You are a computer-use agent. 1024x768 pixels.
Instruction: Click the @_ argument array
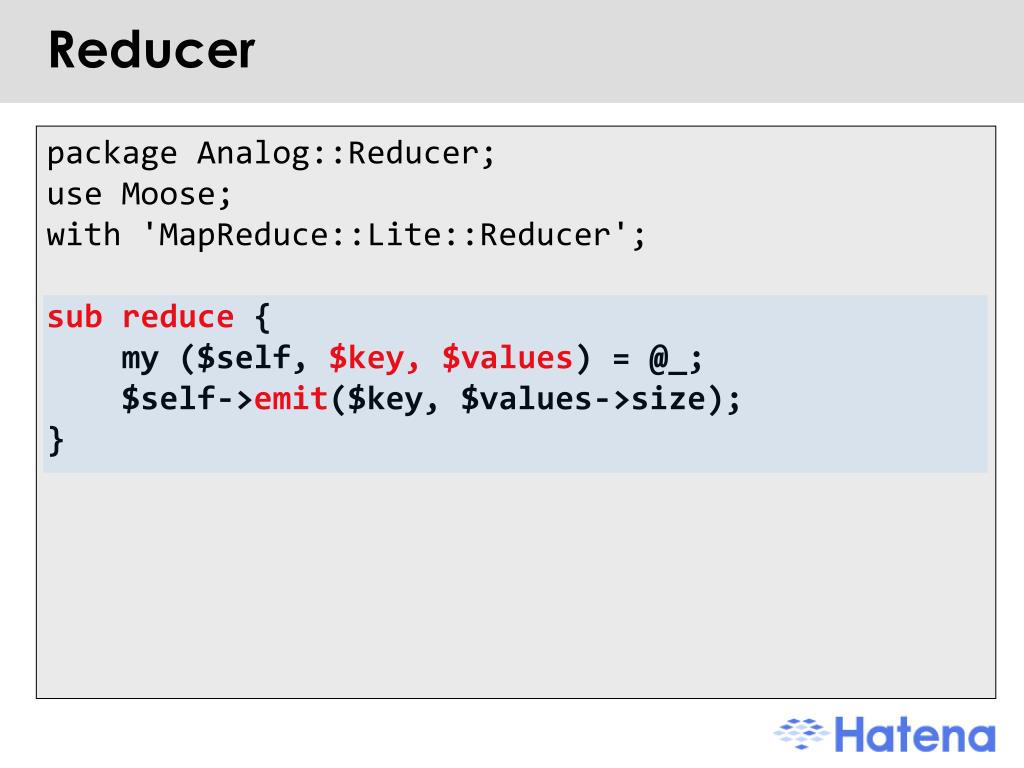coord(667,359)
